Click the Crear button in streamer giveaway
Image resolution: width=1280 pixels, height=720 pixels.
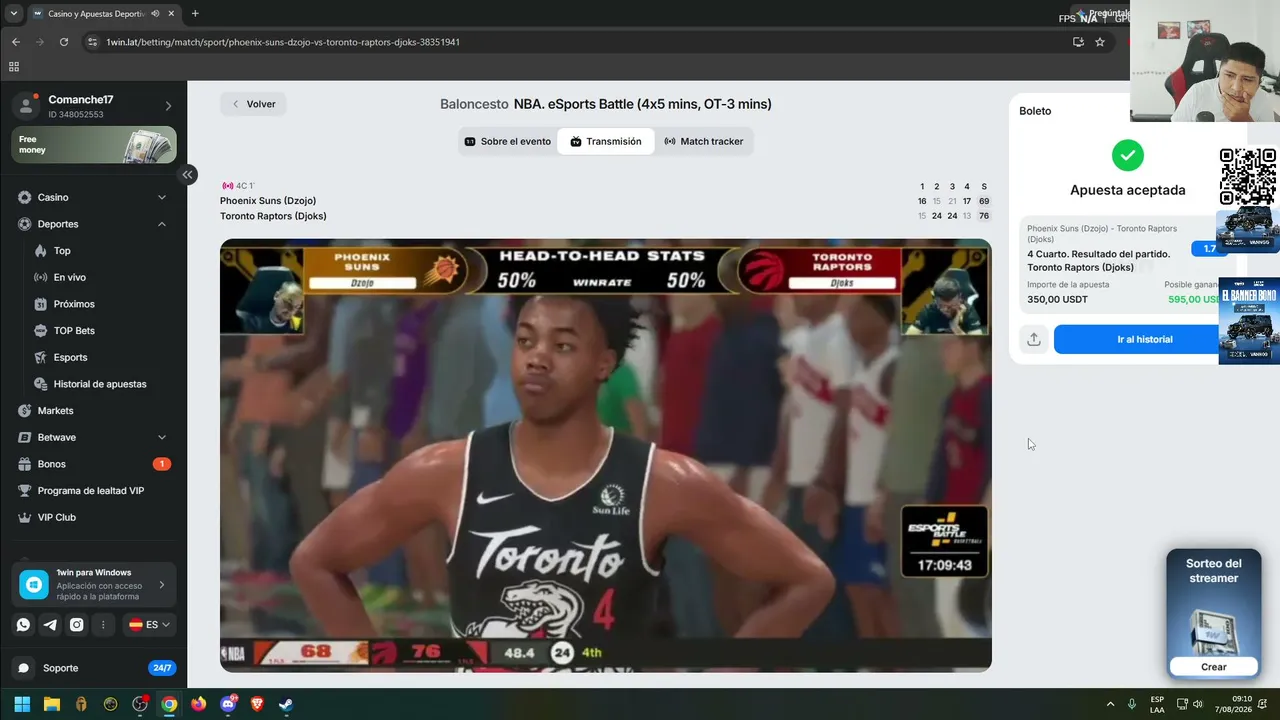point(1214,667)
